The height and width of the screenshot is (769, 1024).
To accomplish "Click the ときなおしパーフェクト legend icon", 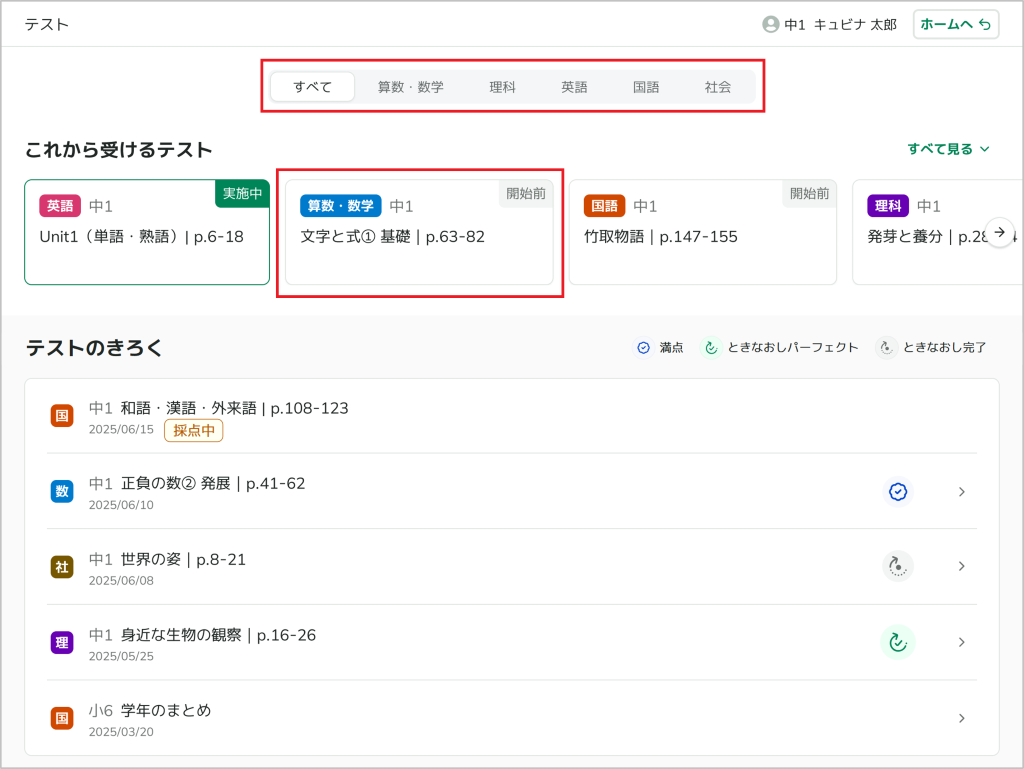I will tap(711, 348).
